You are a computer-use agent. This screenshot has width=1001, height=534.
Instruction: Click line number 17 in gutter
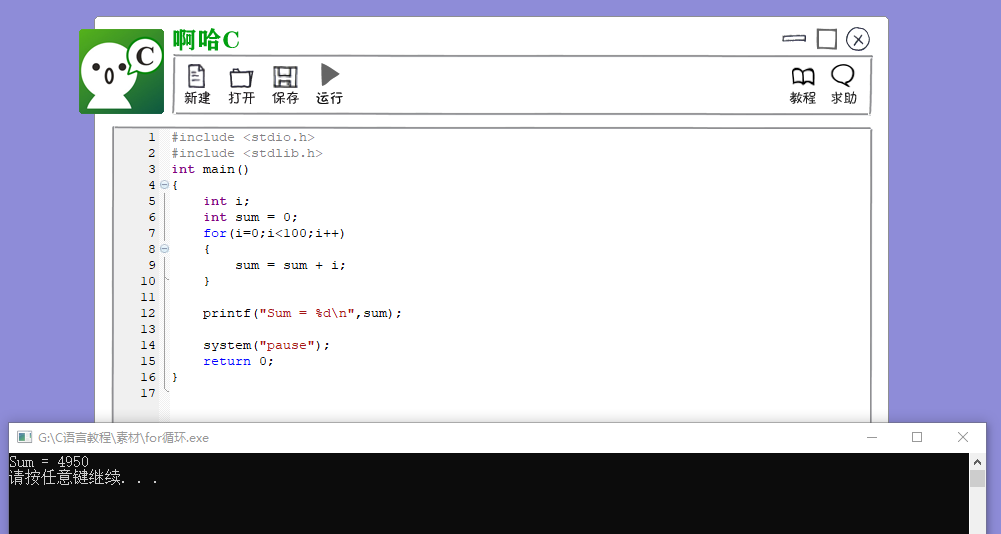[148, 393]
